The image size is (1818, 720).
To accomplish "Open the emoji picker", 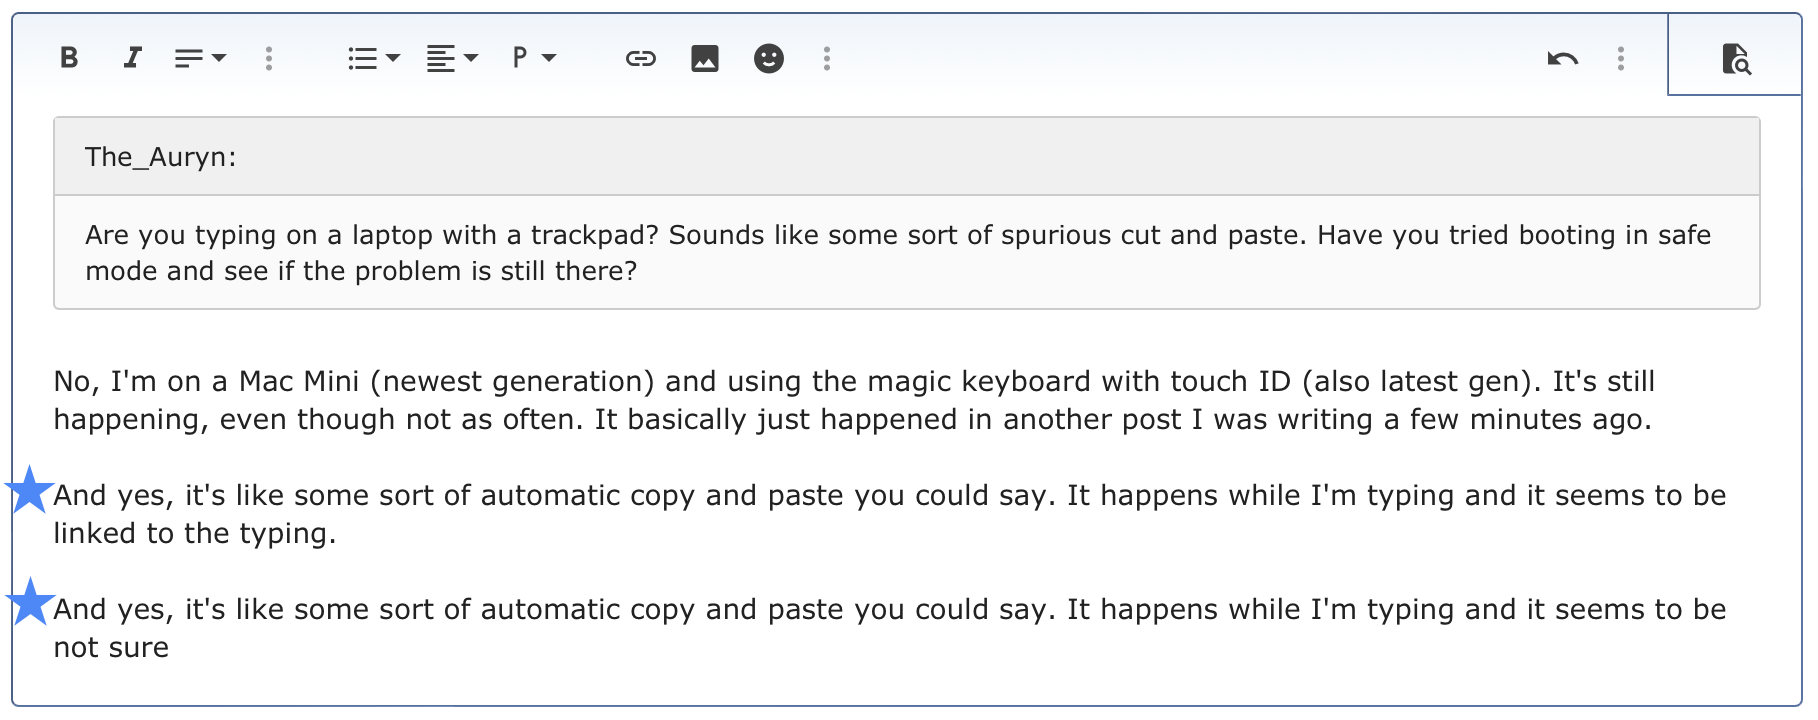I will pos(769,58).
